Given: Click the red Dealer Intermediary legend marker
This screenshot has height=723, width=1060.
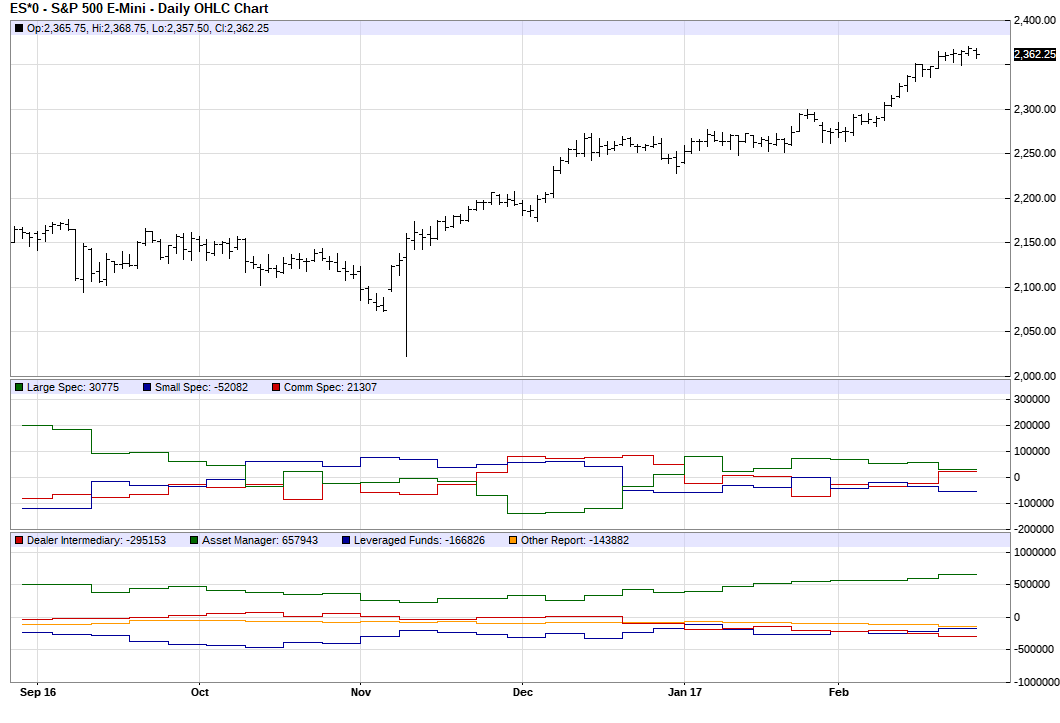Looking at the screenshot, I should point(19,540).
